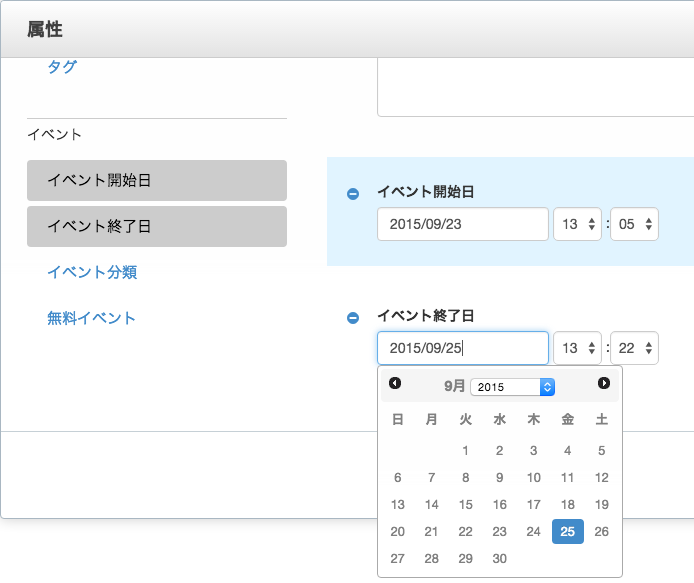Open the start date hour selector showing 13
Screen dimensions: 694x583
(577, 224)
